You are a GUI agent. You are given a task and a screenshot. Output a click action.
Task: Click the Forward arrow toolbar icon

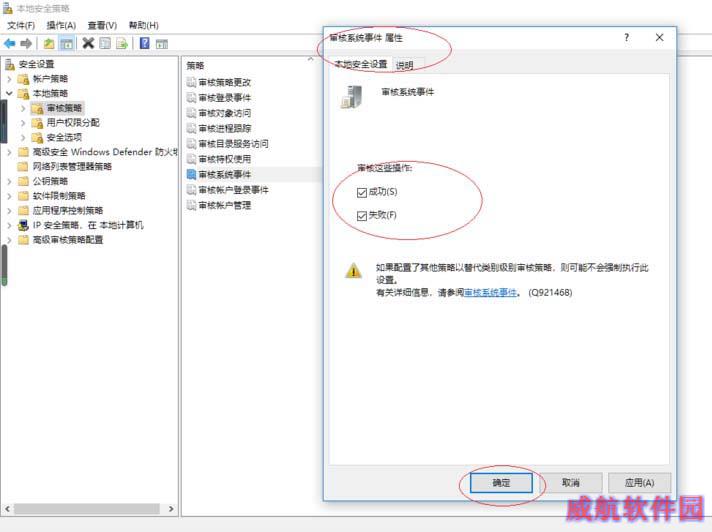point(26,44)
